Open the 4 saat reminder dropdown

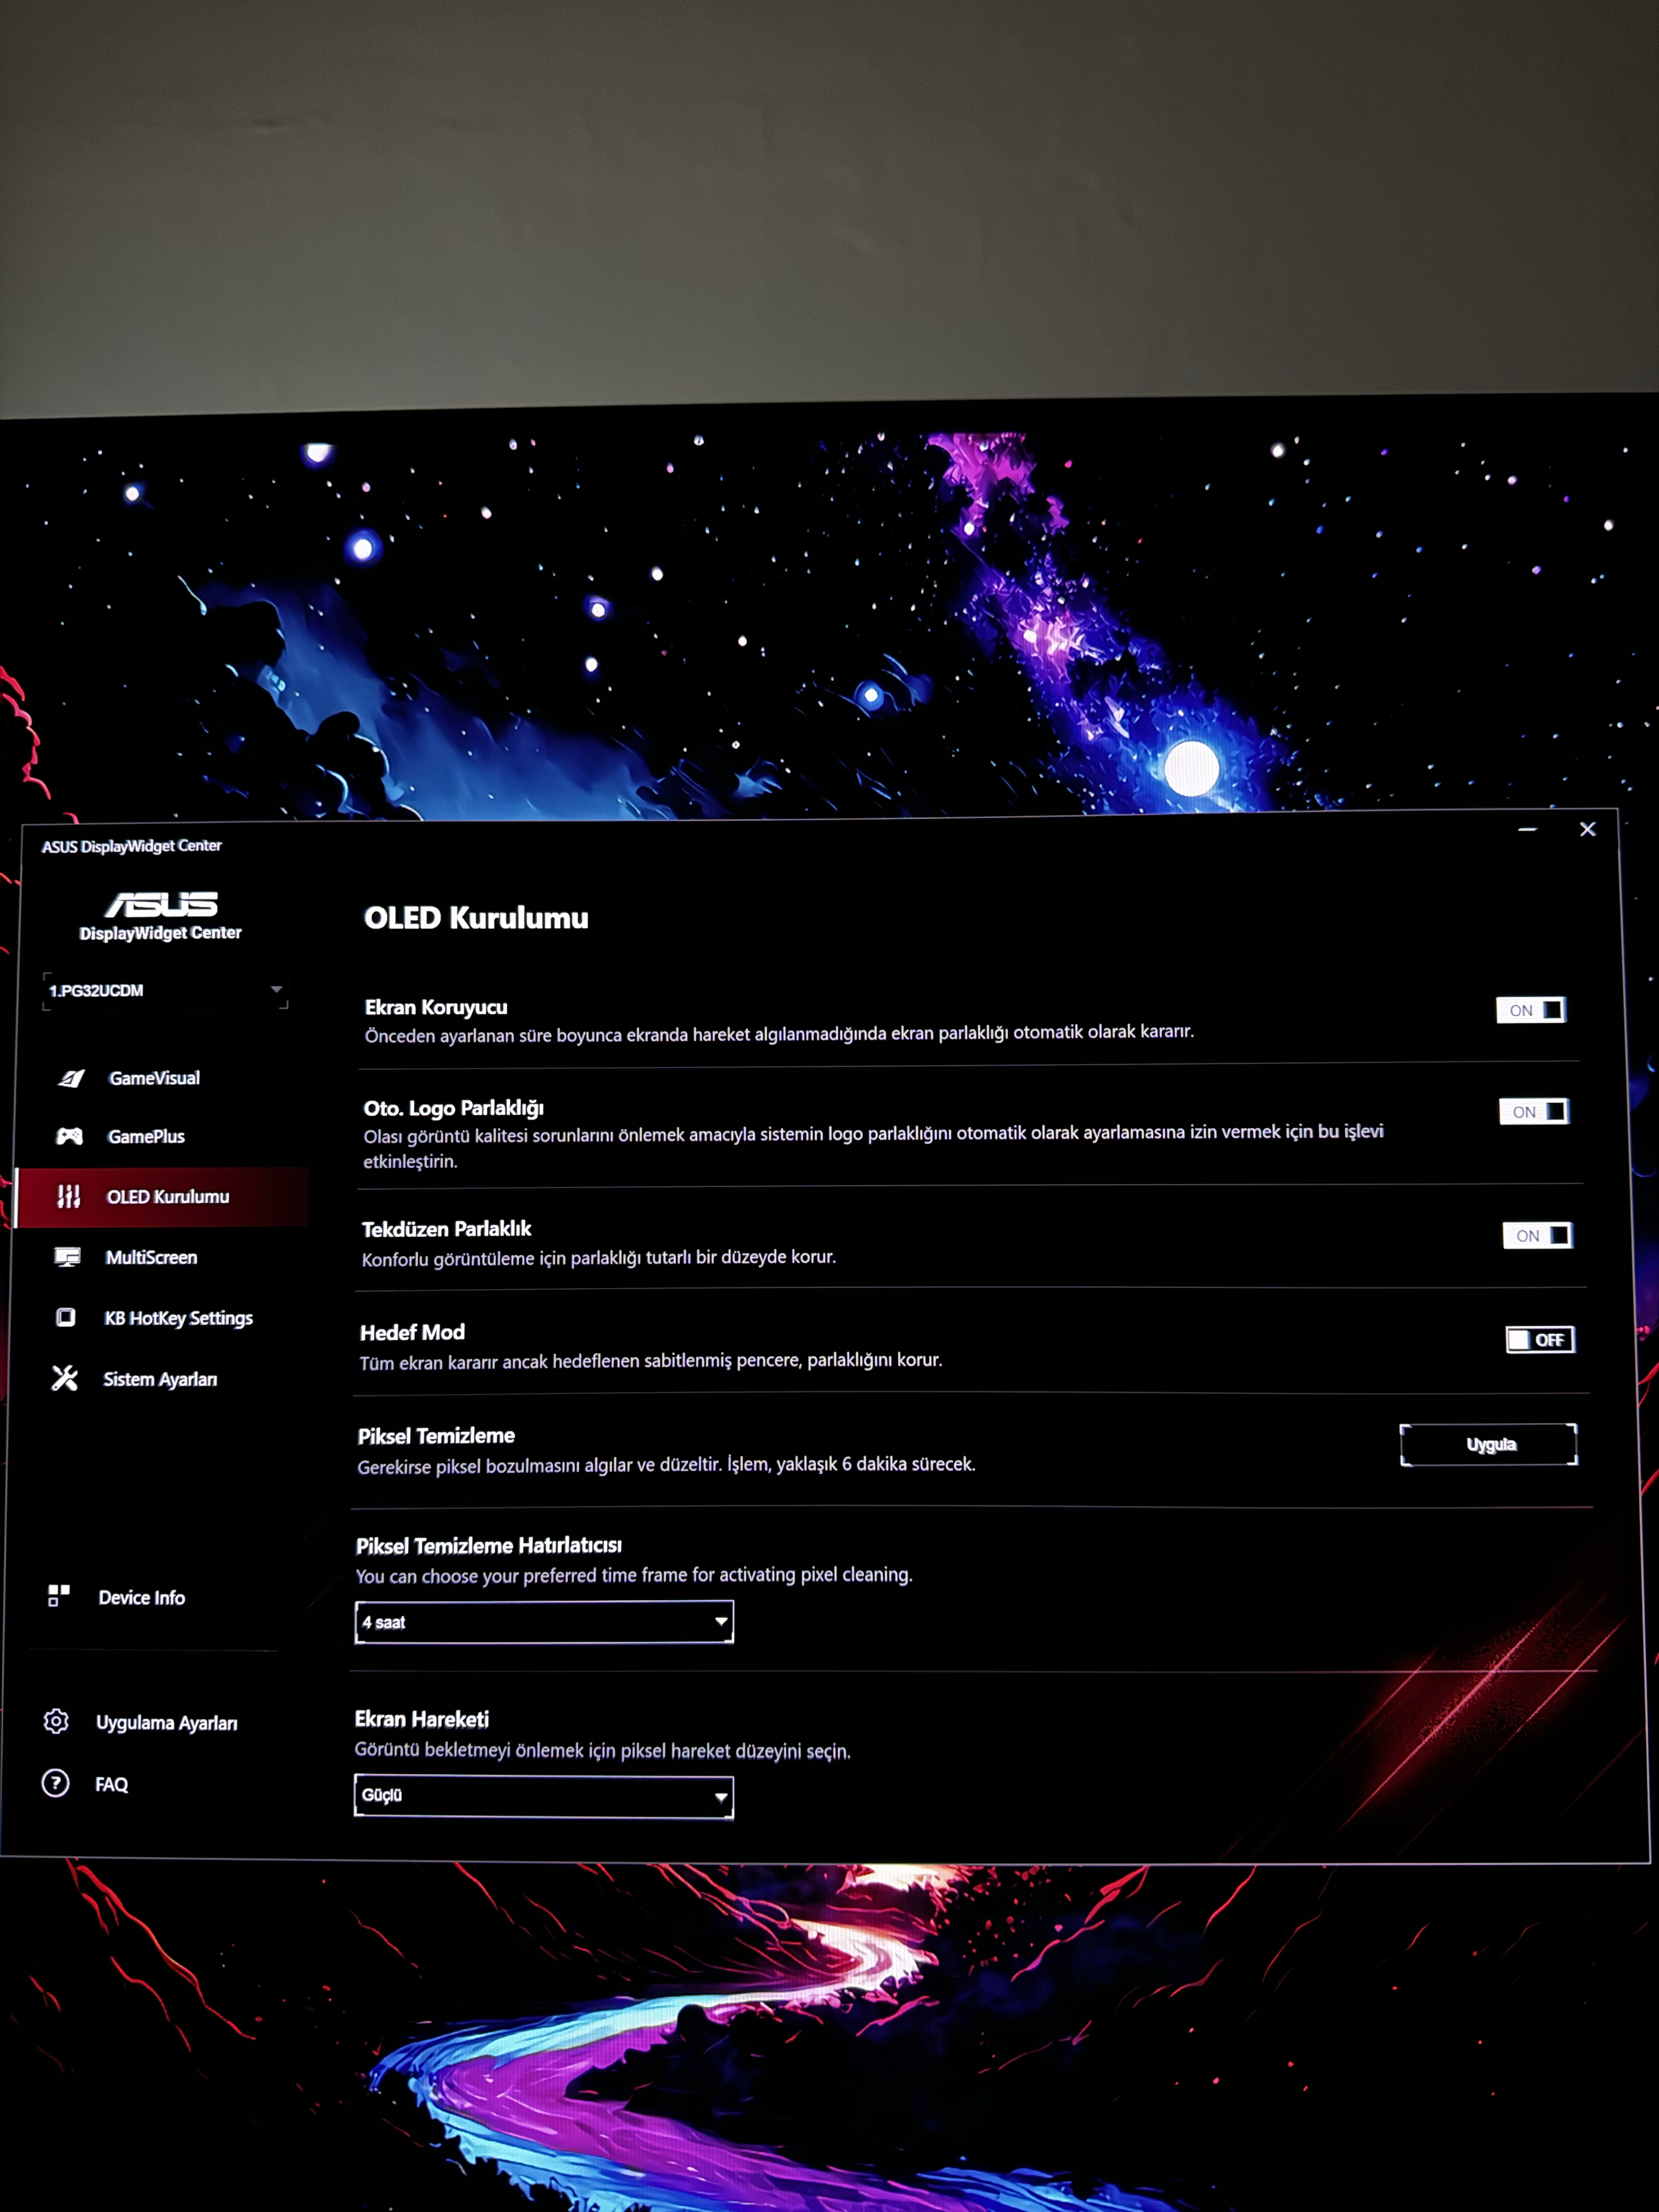coord(544,1622)
